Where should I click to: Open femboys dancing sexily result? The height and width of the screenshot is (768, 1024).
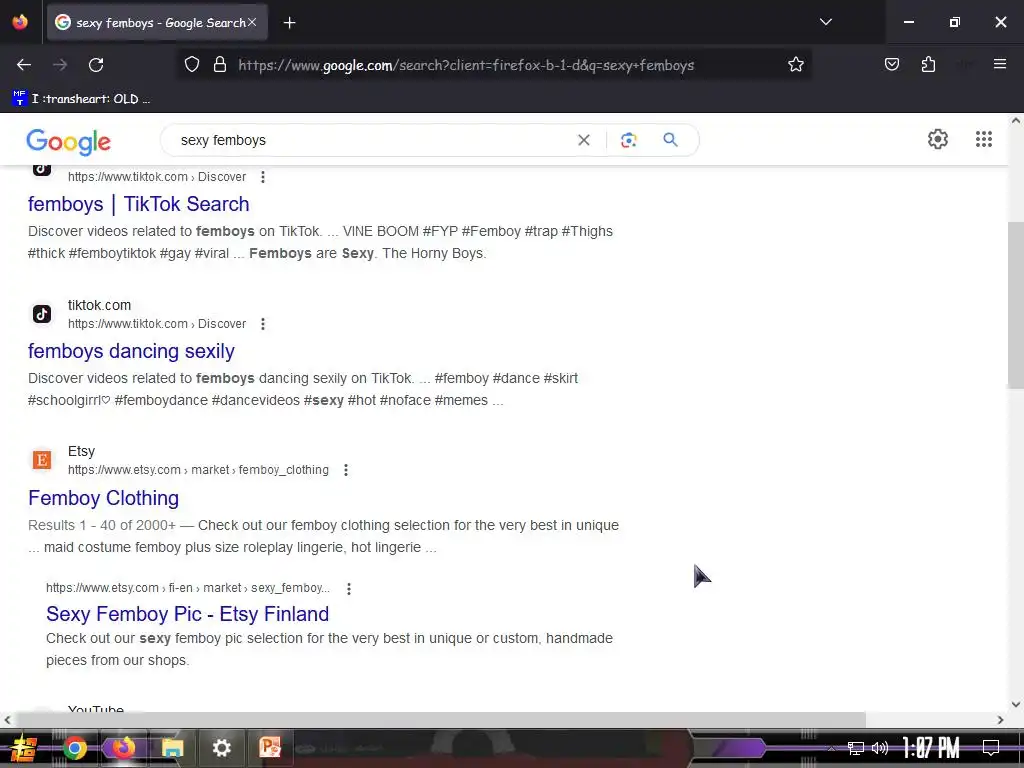[x=131, y=351]
